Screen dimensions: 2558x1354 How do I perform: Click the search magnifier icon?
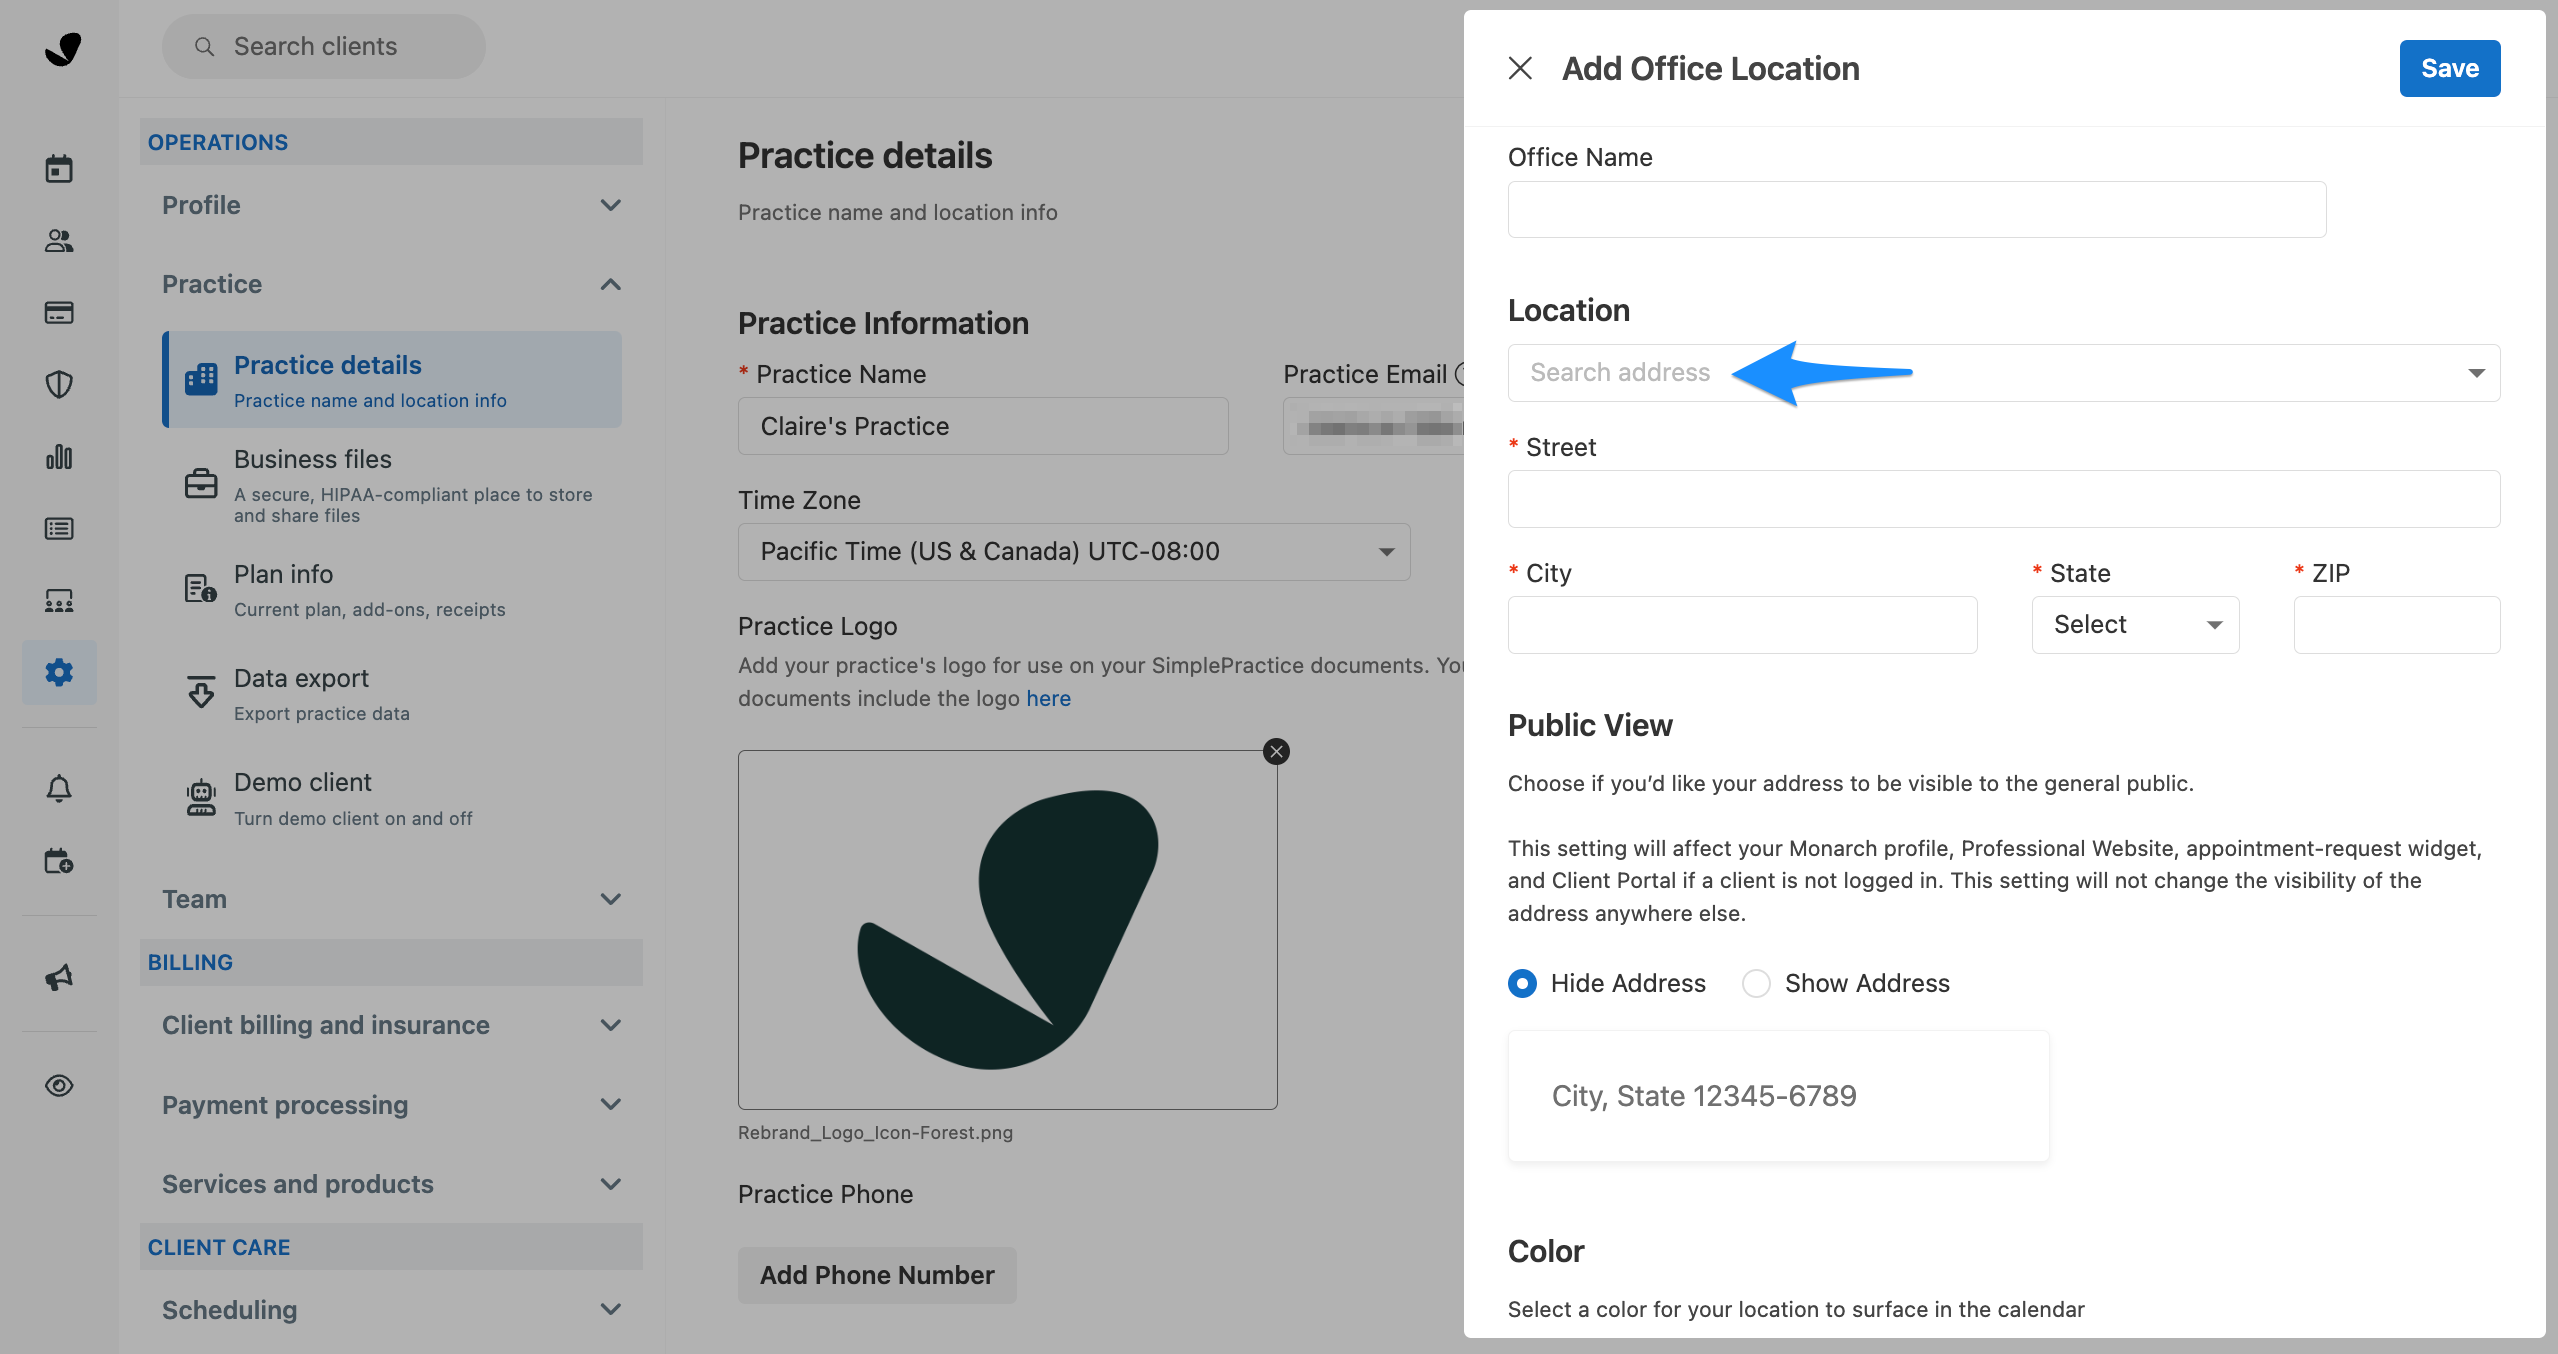(204, 46)
